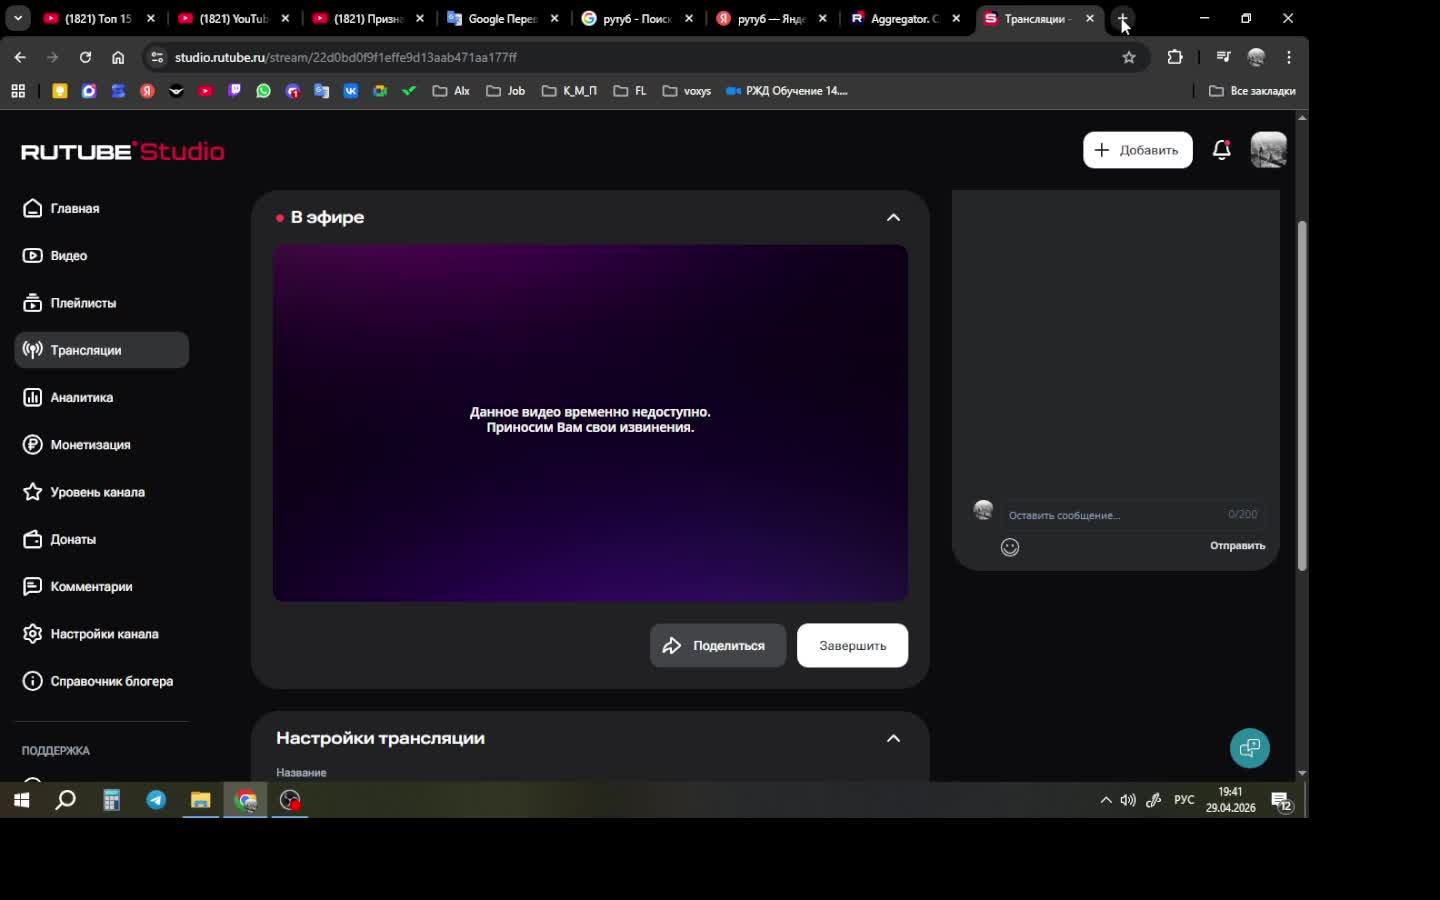1440x900 pixels.
Task: View site information icon in address bar
Action: coord(156,57)
